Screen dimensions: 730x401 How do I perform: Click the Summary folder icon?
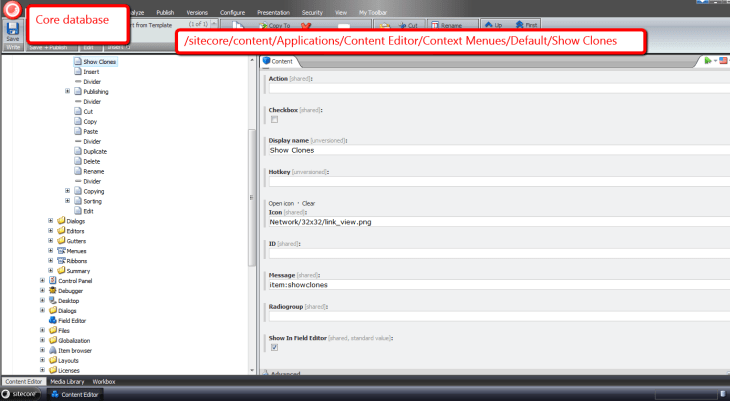tap(61, 271)
